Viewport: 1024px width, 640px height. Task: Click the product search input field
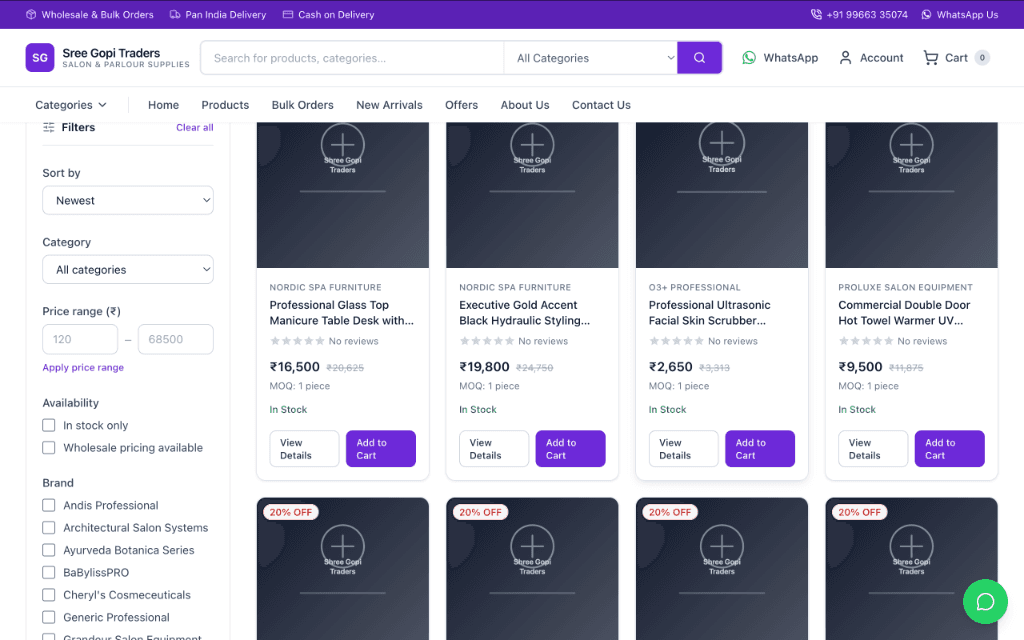click(353, 57)
